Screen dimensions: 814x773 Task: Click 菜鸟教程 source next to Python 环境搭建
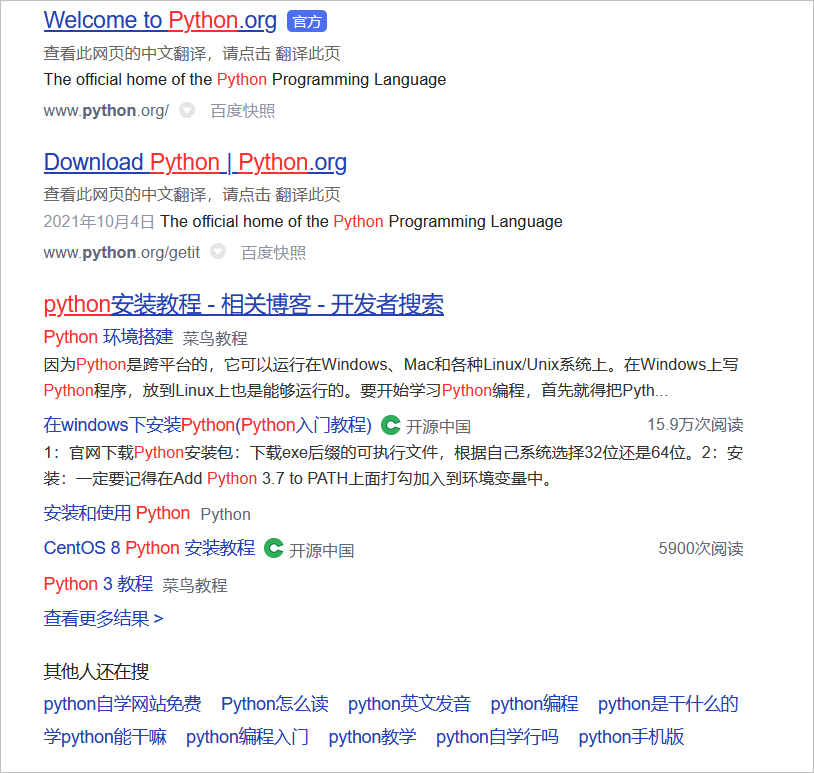[215, 338]
